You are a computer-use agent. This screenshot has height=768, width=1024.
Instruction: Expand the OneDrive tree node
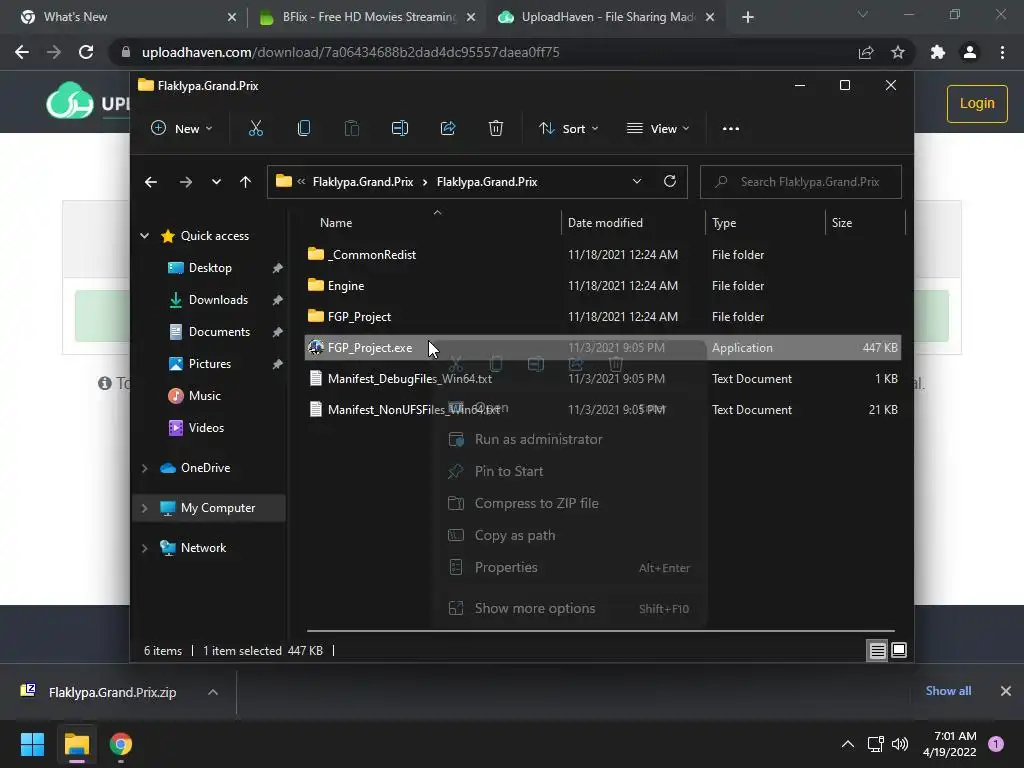click(144, 468)
